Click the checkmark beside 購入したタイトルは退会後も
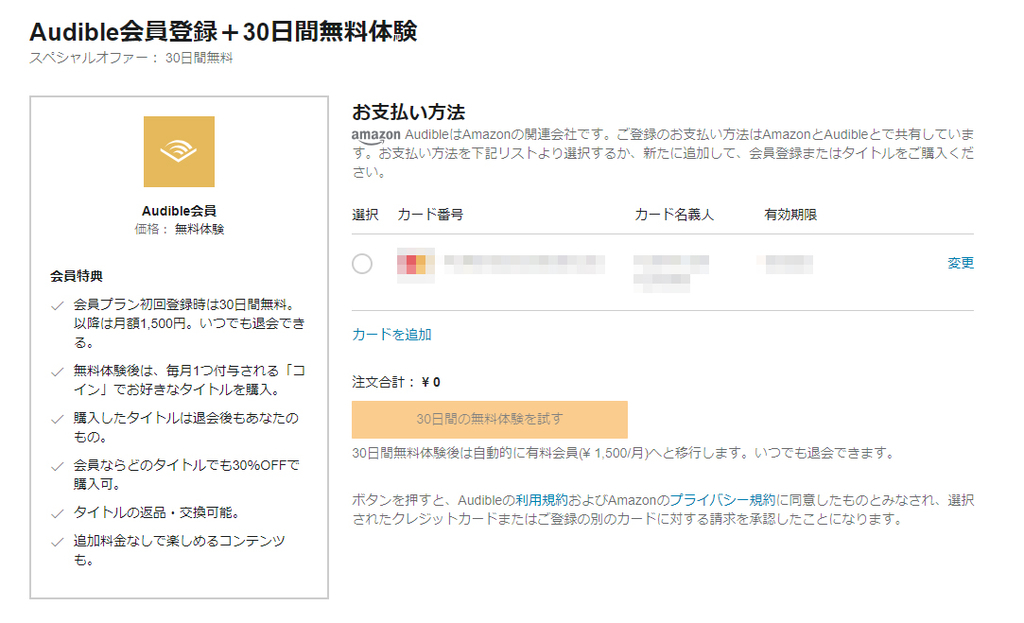Screen dimensions: 1024x623 click(x=57, y=419)
